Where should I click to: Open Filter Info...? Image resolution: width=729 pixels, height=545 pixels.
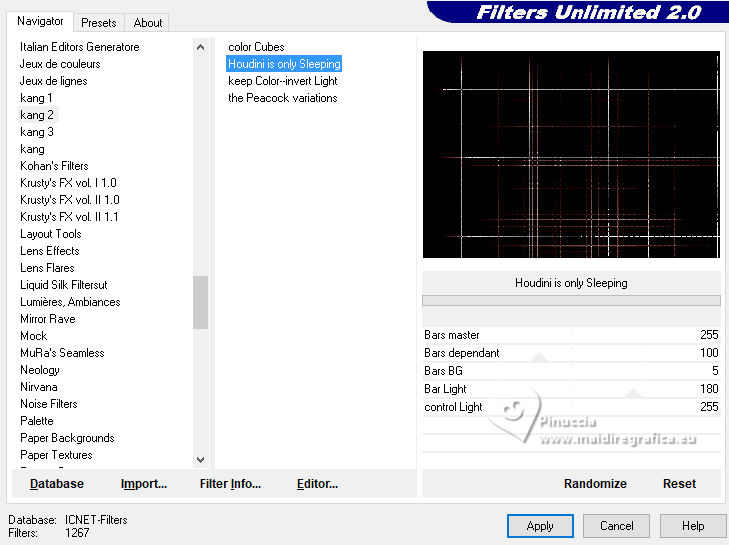(230, 484)
